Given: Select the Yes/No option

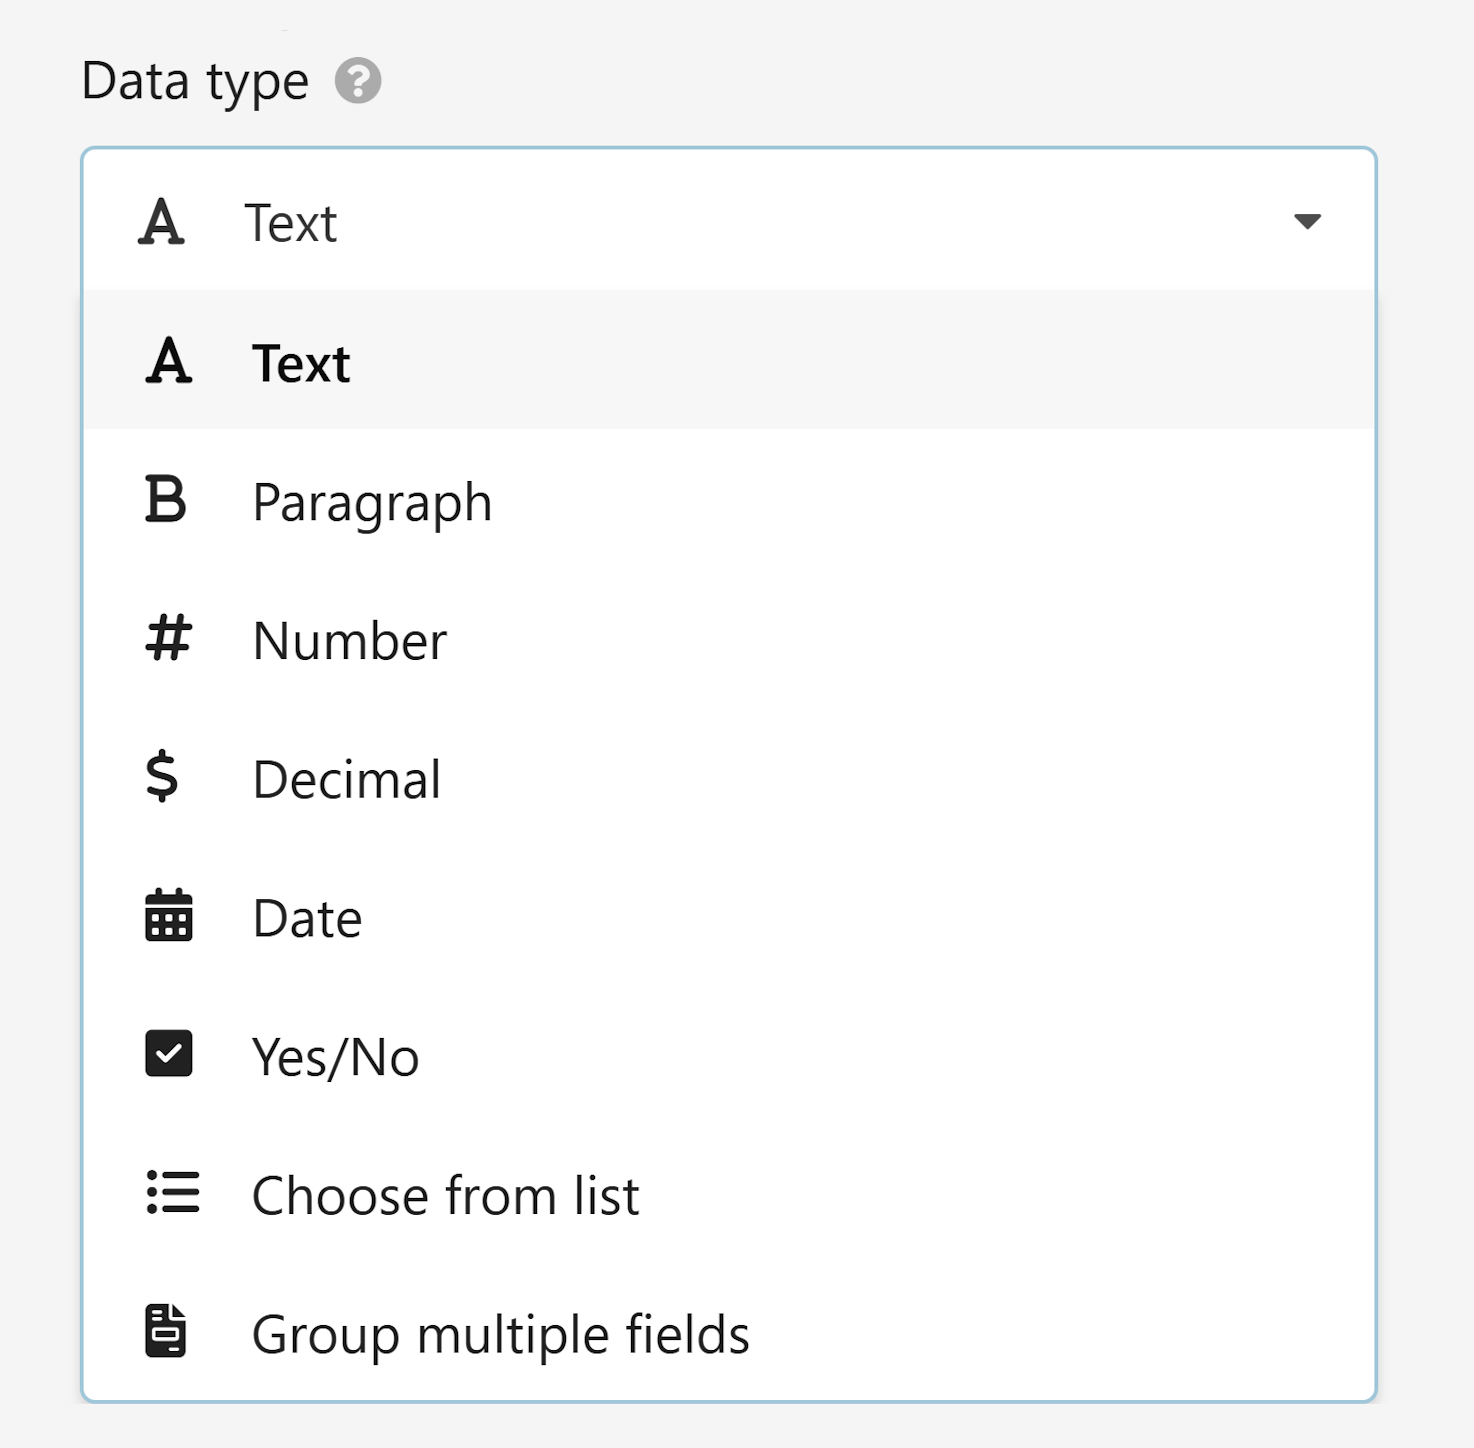Looking at the screenshot, I should pos(729,1056).
